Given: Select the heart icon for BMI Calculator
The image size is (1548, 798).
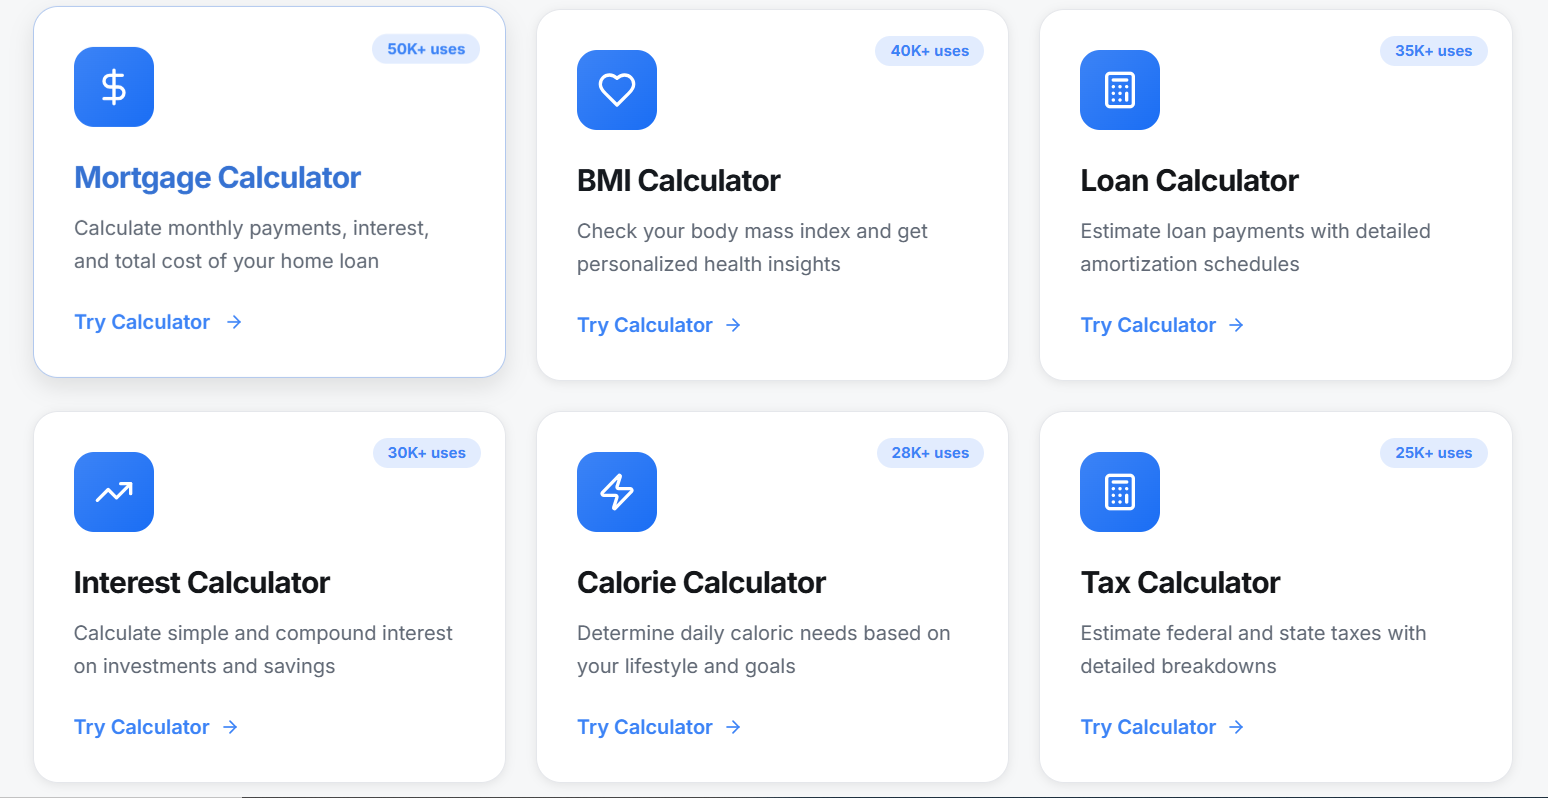Looking at the screenshot, I should coord(616,90).
